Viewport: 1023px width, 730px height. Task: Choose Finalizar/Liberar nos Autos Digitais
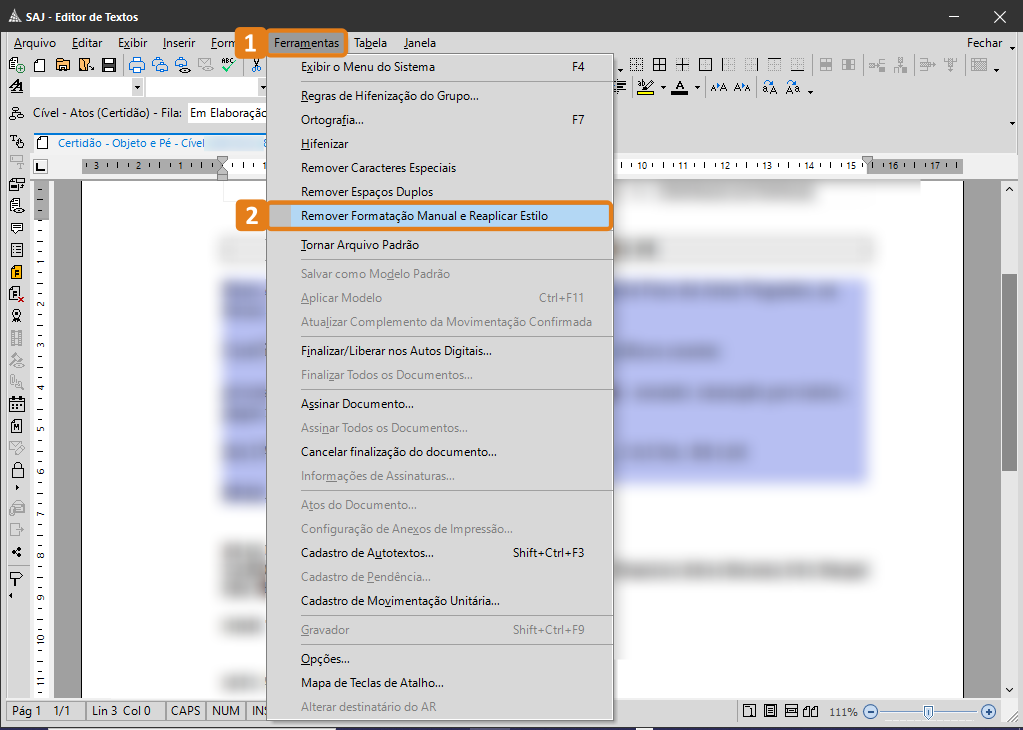pyautogui.click(x=440, y=351)
